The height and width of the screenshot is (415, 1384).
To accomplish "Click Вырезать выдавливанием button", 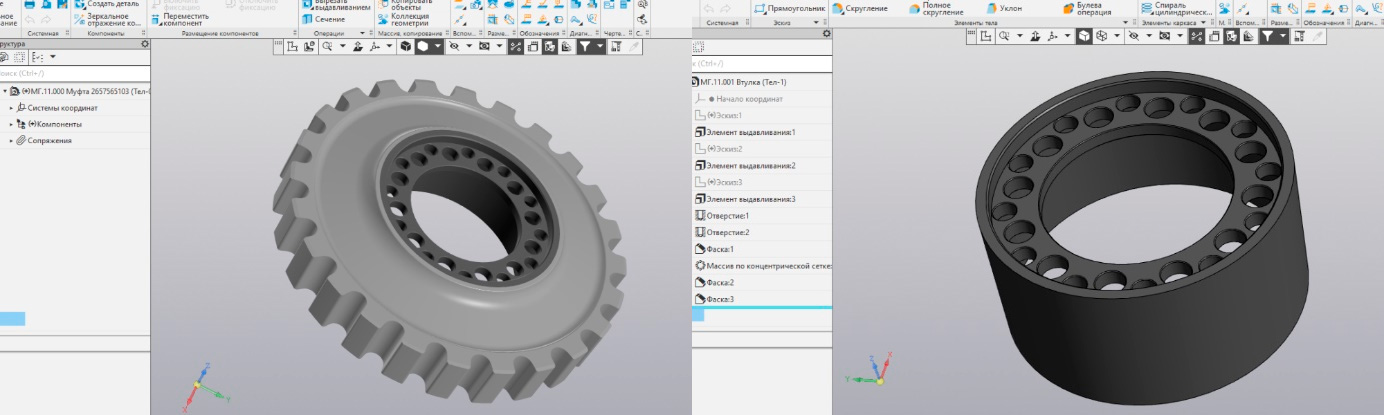I will coord(337,5).
